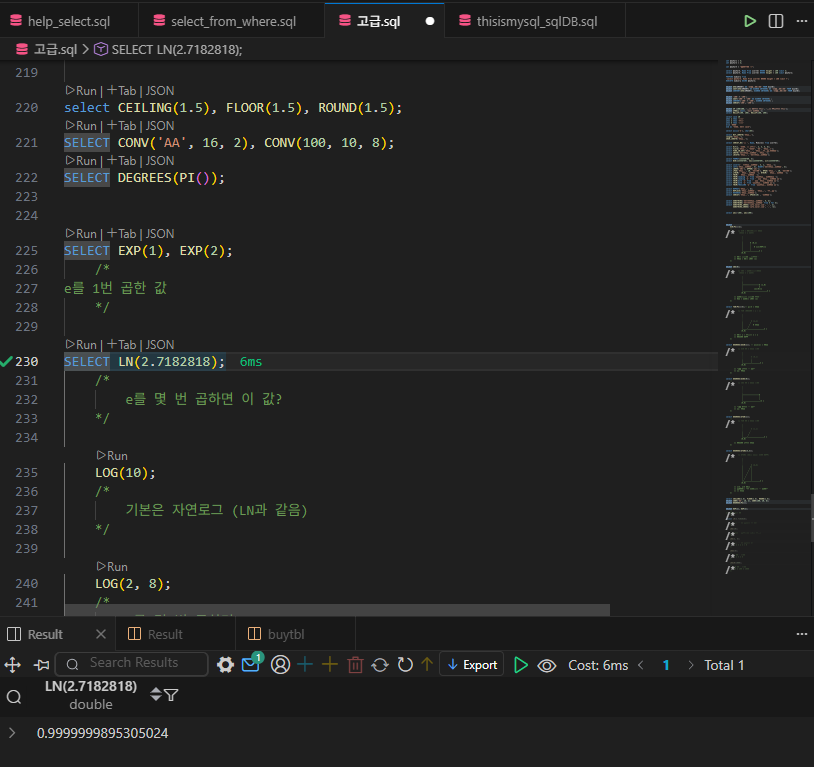Go to next results page chevron
This screenshot has height=767, width=814.
click(x=690, y=665)
